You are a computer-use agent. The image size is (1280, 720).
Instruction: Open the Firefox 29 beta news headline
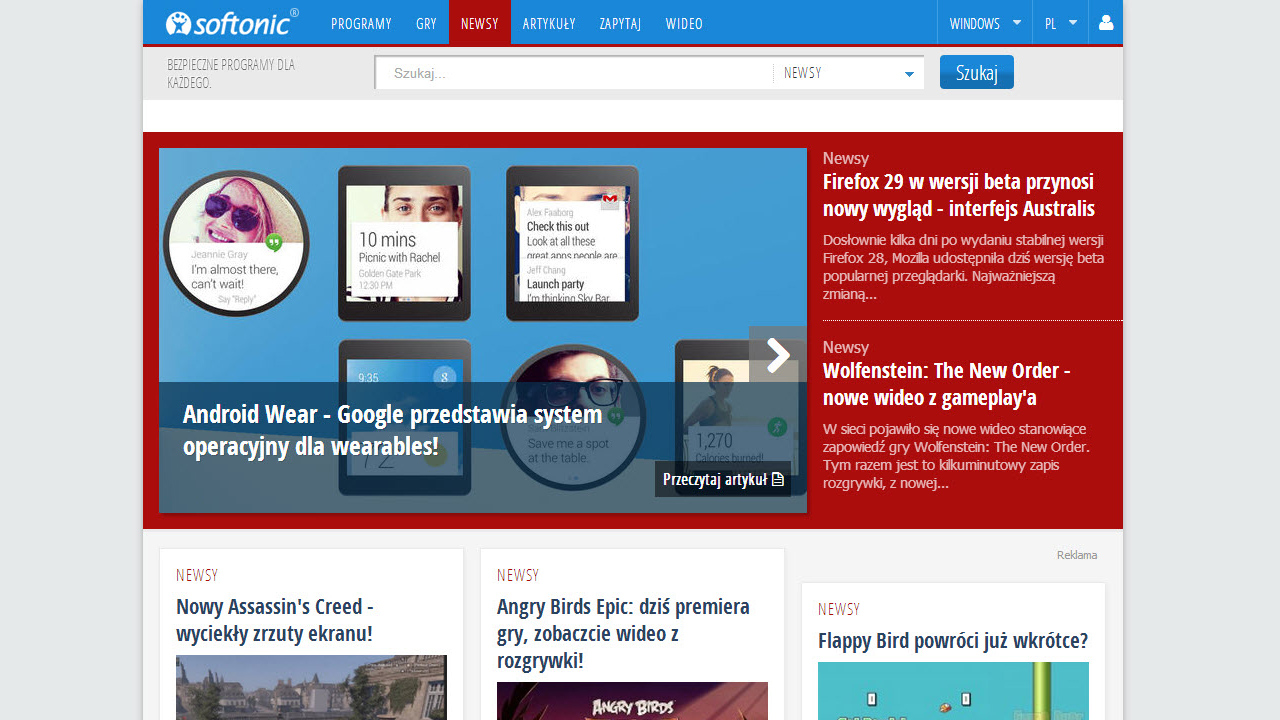(x=958, y=195)
